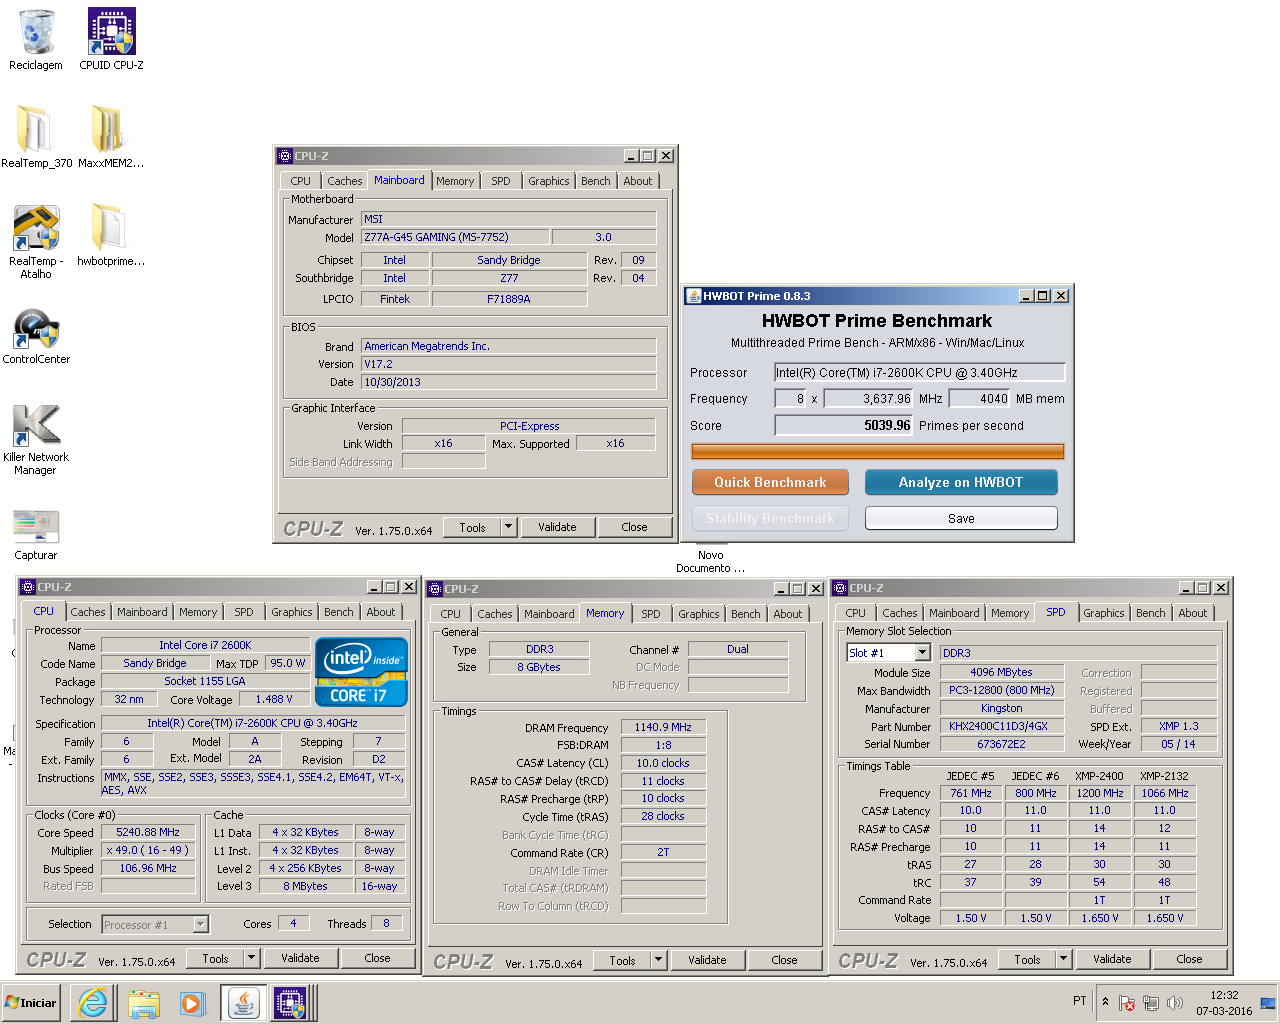This screenshot has width=1280, height=1024.
Task: Click Close in the Mainboard CPU-Z window
Action: pos(634,527)
